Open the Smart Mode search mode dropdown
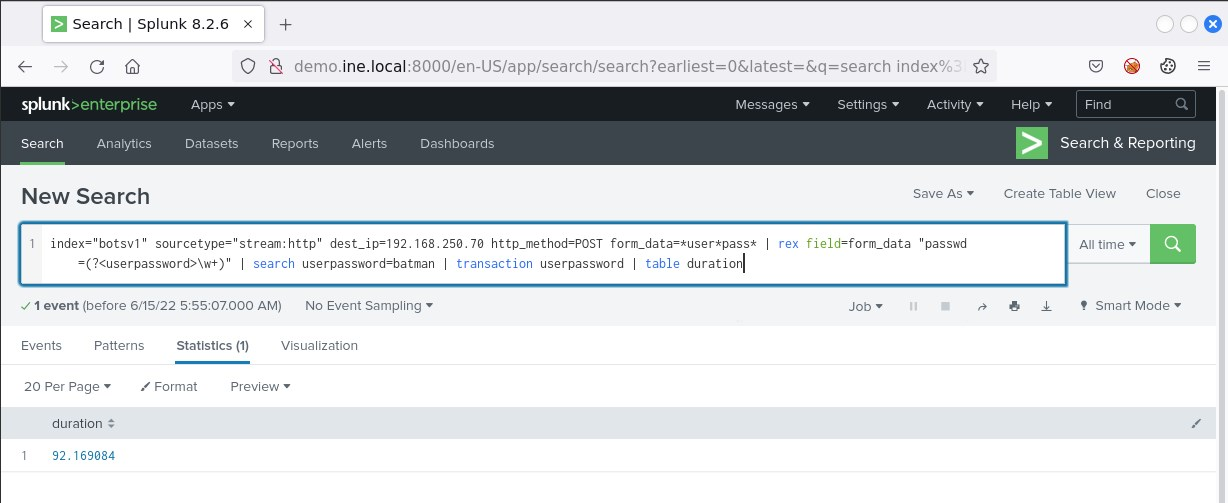1228x503 pixels. 1131,306
